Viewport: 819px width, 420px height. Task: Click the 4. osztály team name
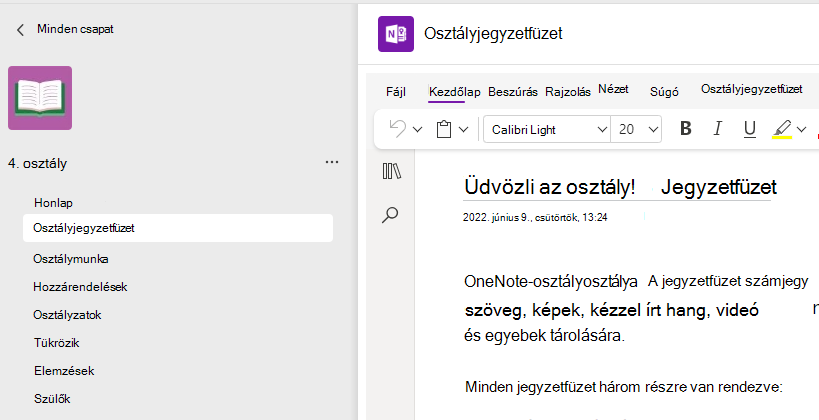[x=38, y=164]
